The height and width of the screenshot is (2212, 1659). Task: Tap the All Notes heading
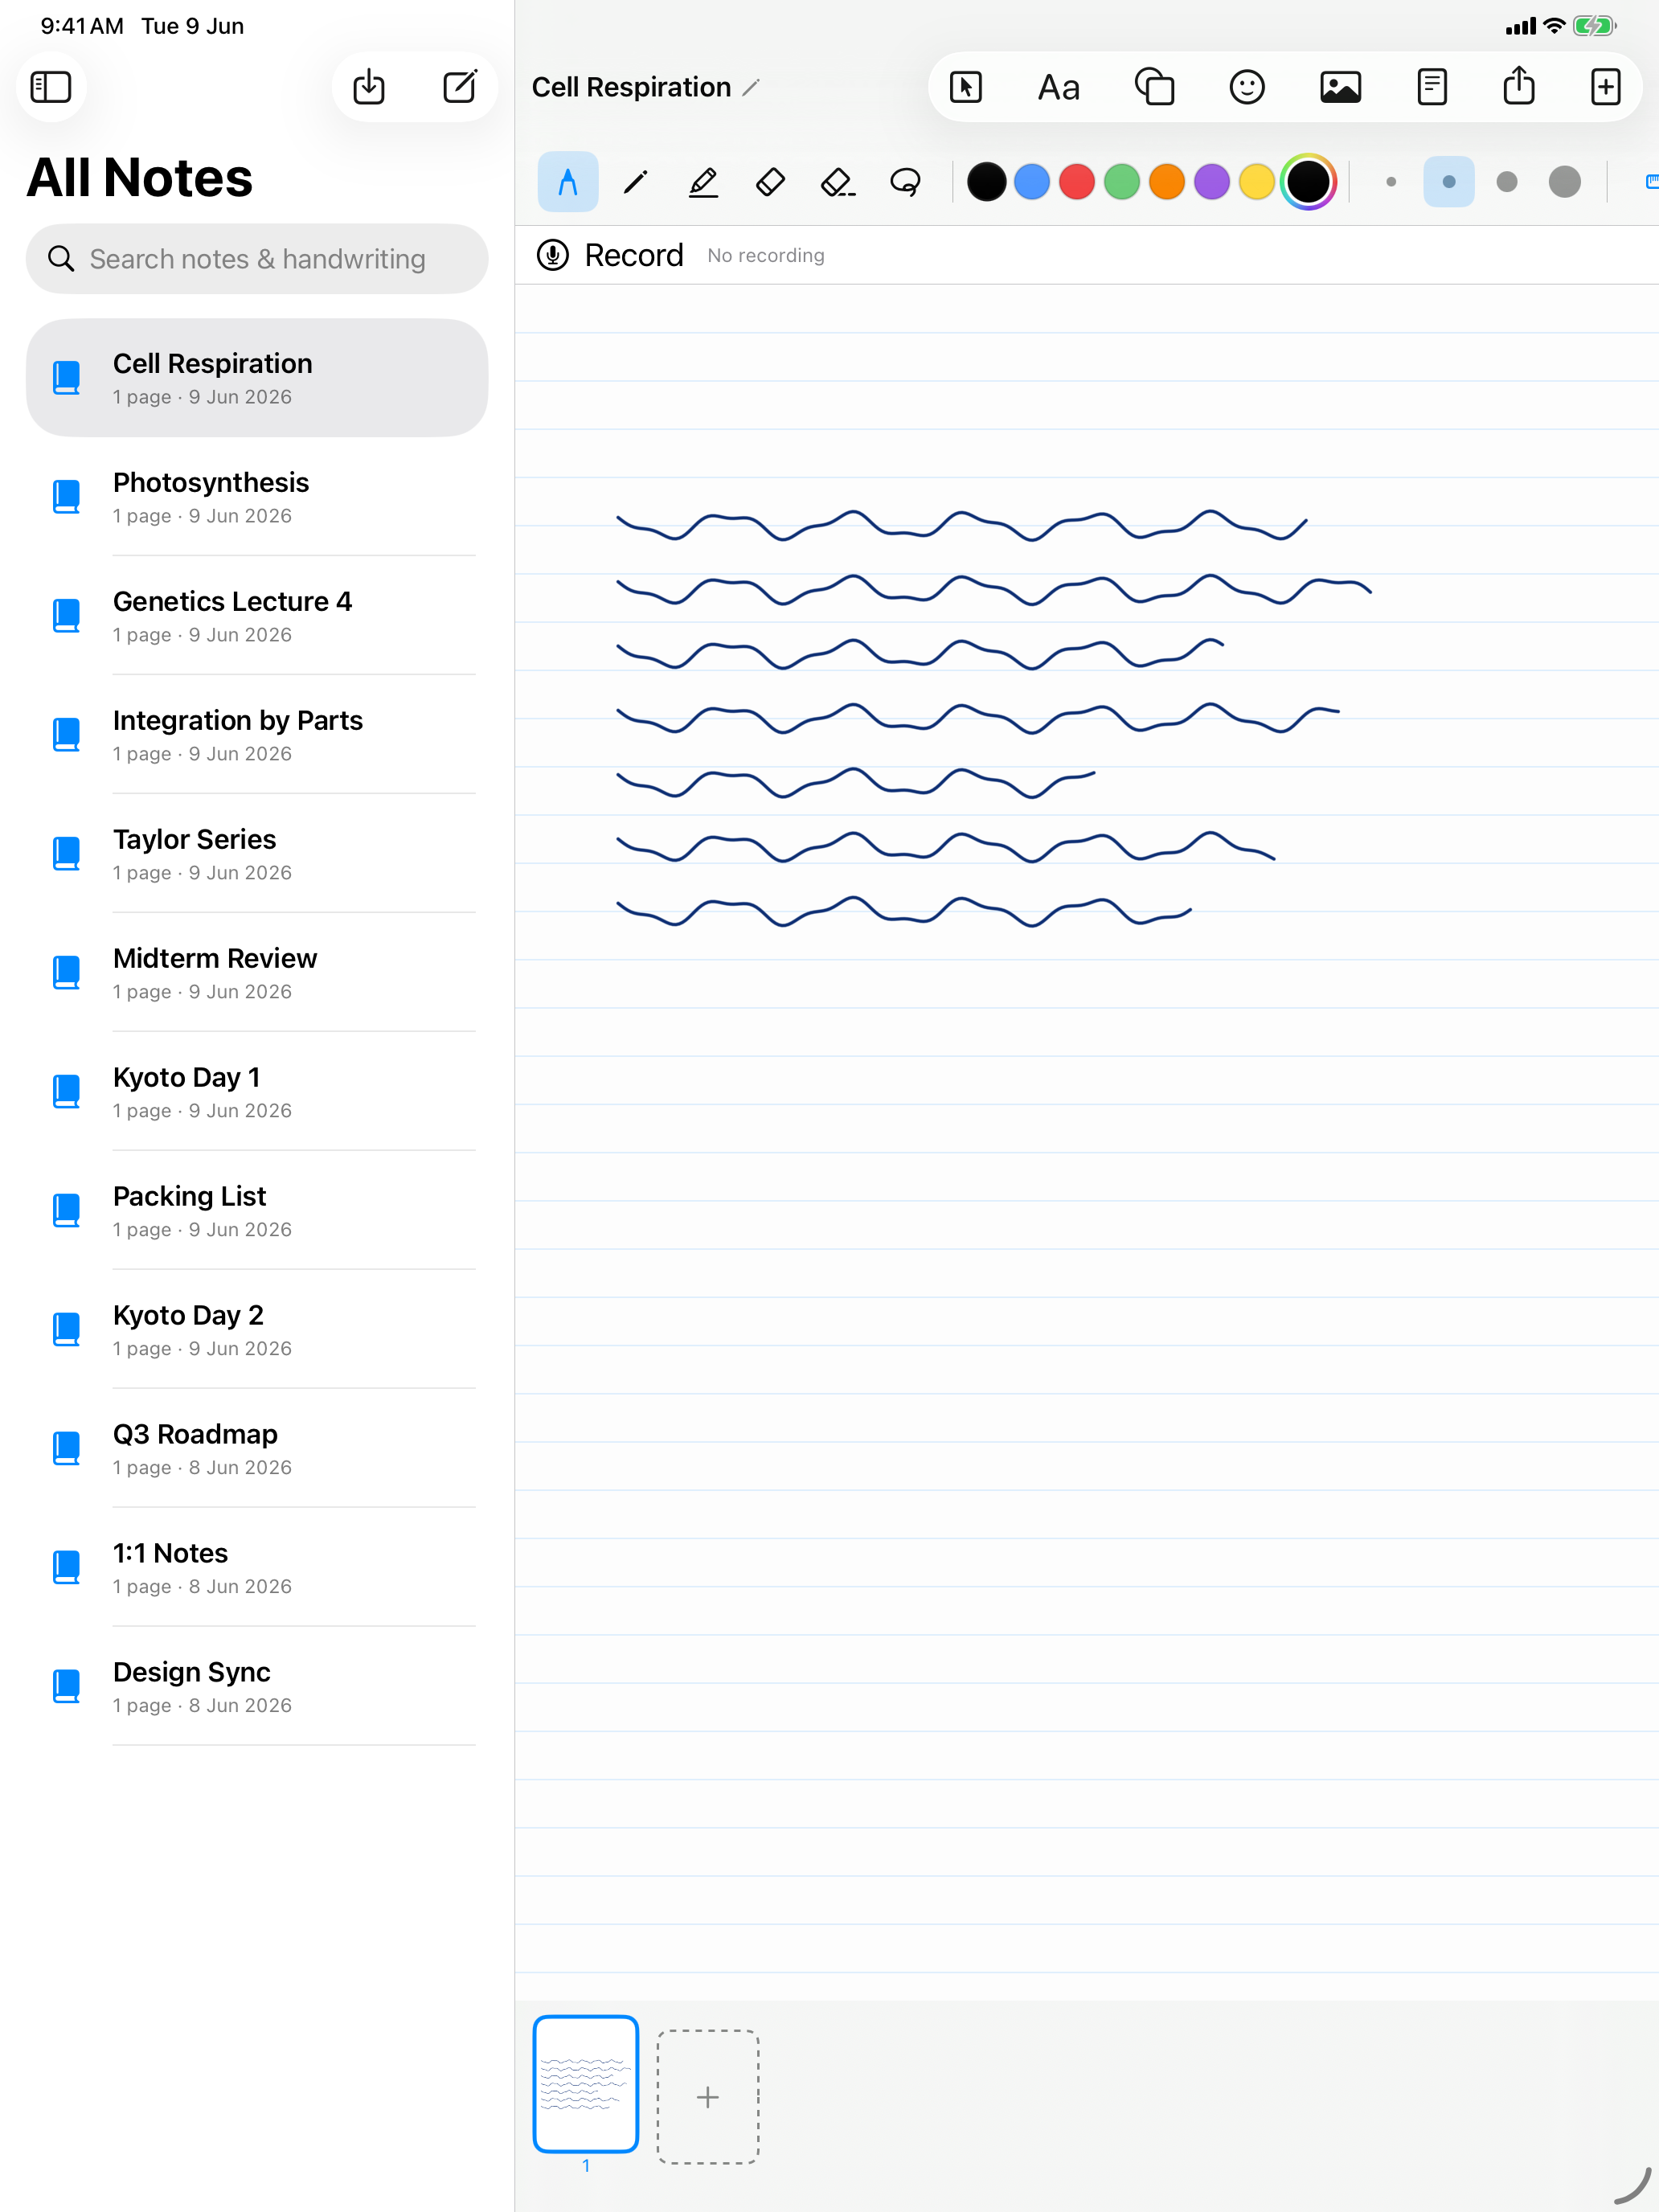coord(139,177)
